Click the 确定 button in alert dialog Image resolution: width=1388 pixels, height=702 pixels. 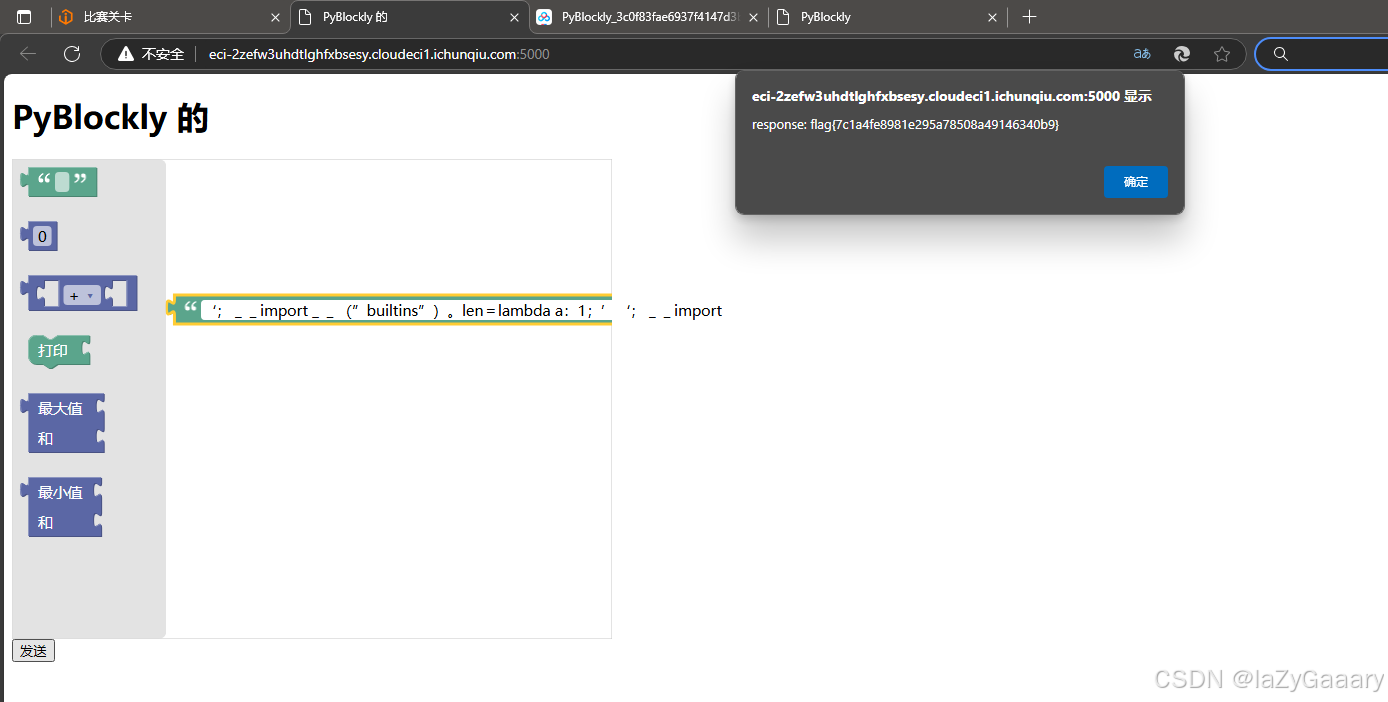1135,182
